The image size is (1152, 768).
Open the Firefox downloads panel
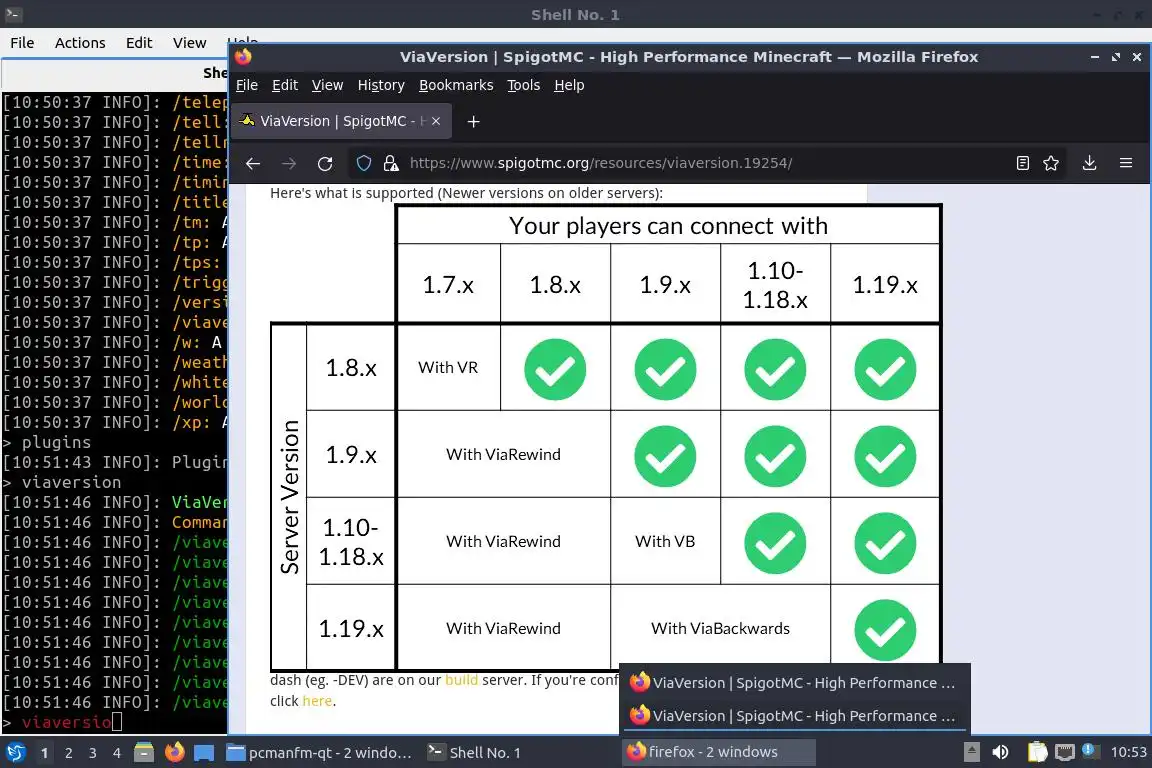(x=1089, y=163)
